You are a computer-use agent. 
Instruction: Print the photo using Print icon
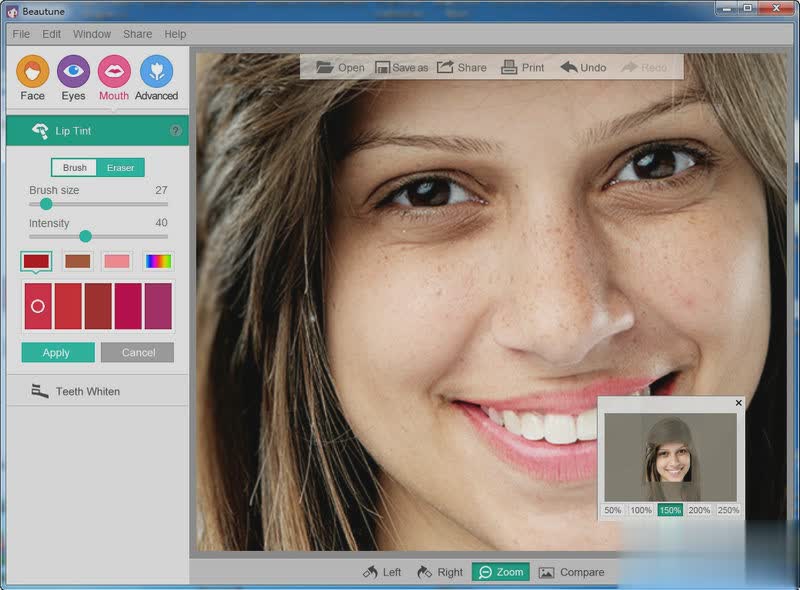coord(509,67)
